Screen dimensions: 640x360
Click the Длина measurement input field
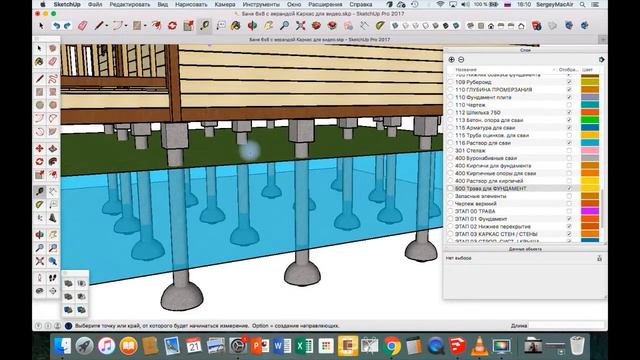tap(566, 325)
